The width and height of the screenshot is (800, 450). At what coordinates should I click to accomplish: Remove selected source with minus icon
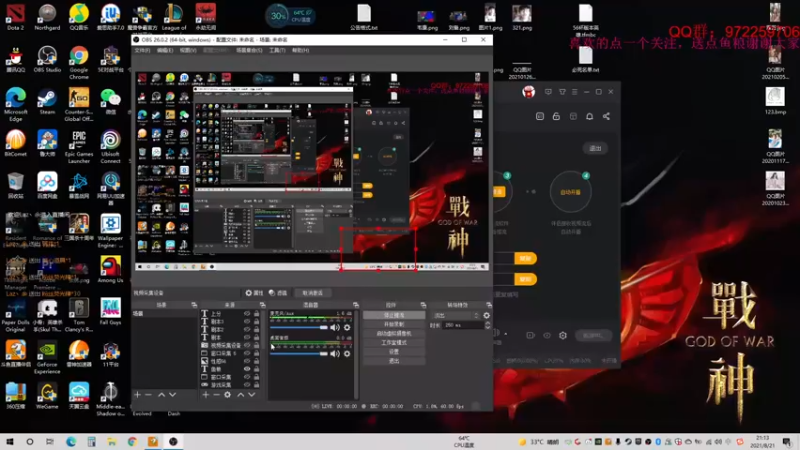pos(216,395)
